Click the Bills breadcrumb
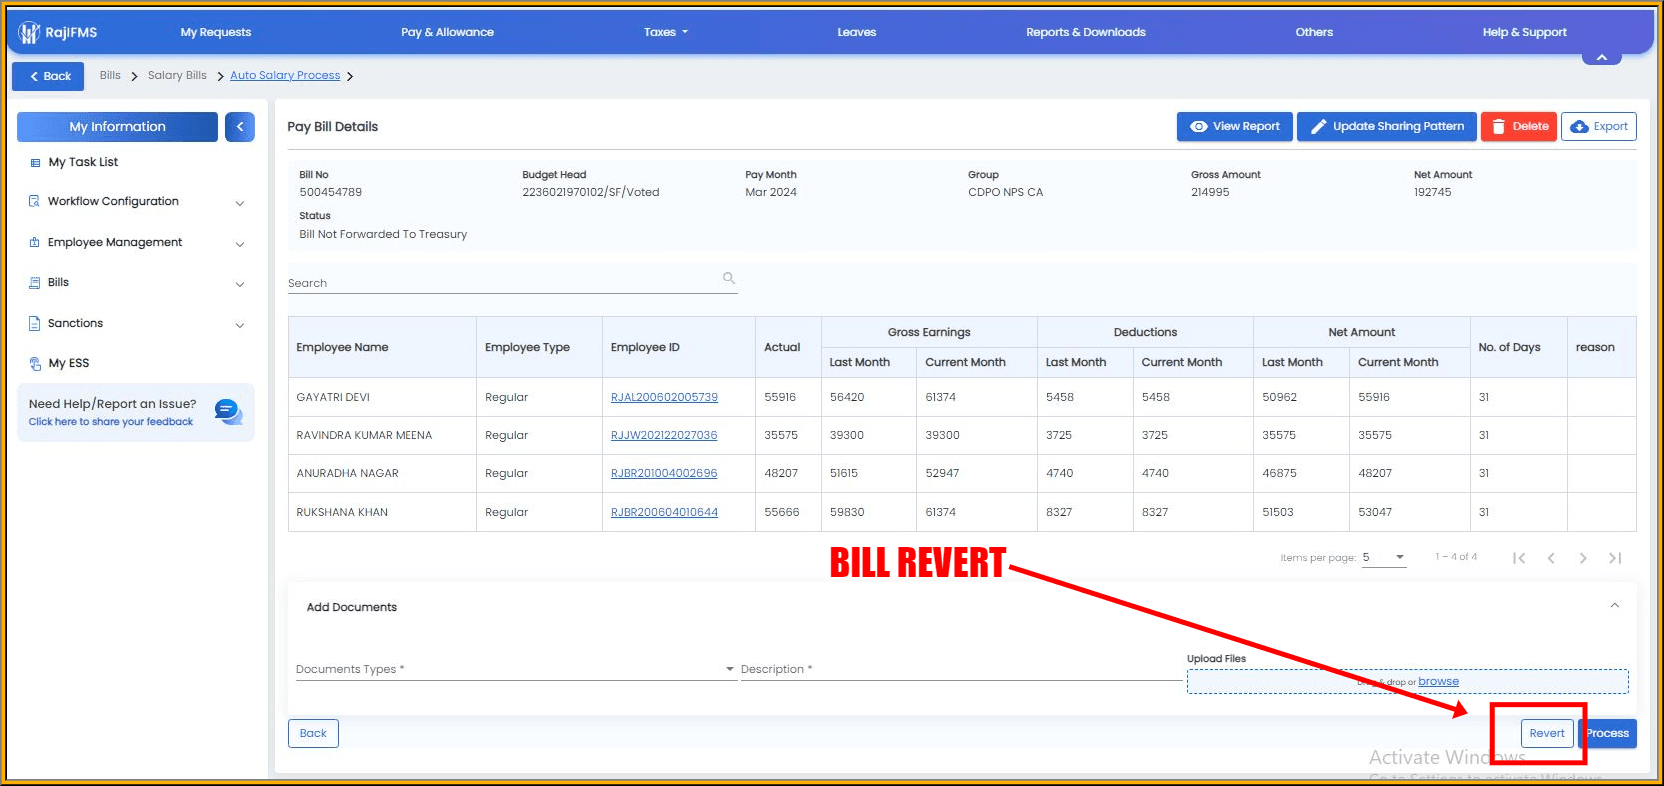 [x=110, y=75]
